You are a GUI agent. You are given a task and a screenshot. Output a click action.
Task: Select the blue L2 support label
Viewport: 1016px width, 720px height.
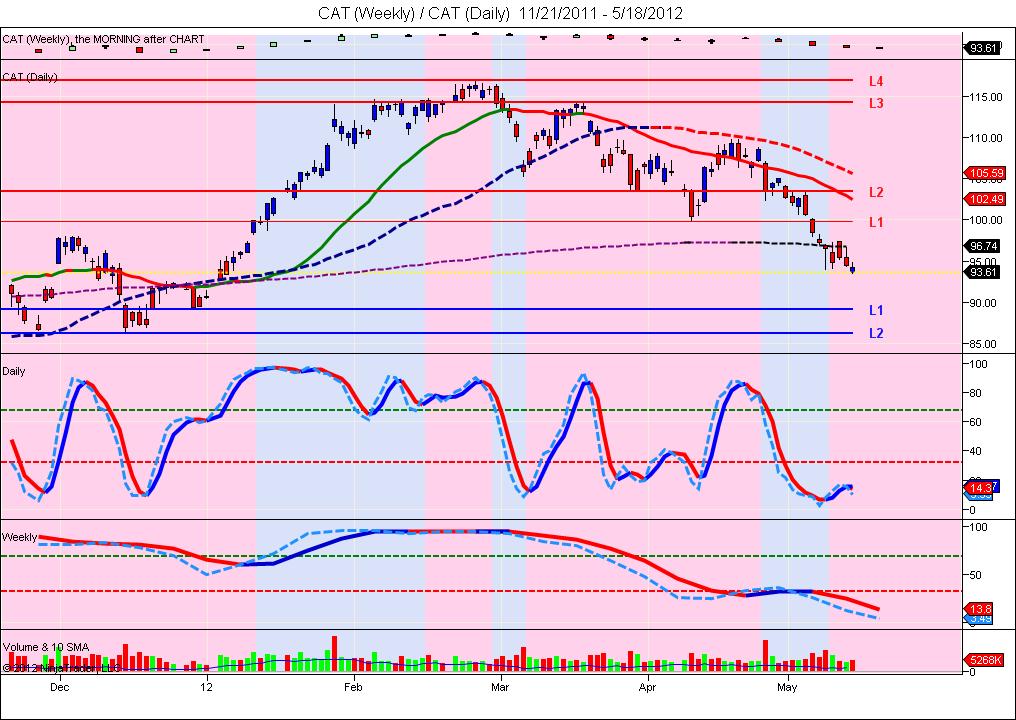(876, 333)
